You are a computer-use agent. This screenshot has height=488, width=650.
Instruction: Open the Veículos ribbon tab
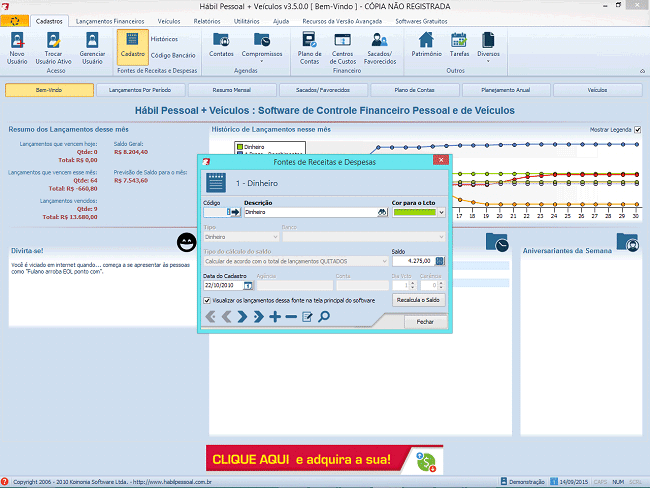point(169,21)
